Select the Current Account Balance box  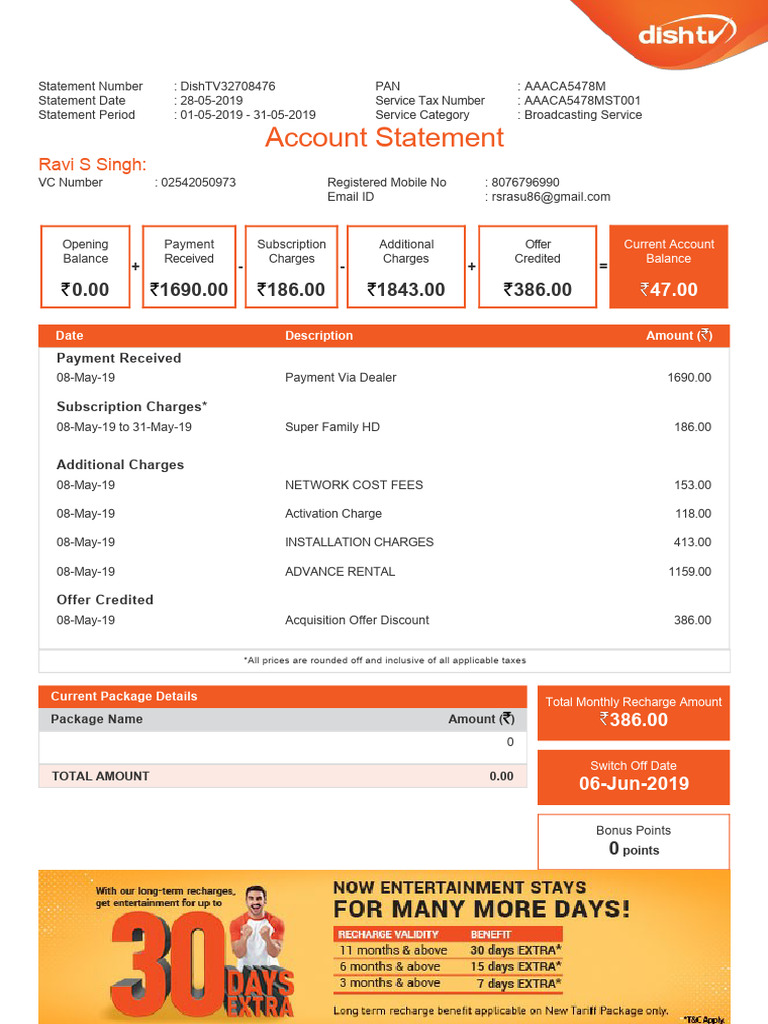[668, 266]
